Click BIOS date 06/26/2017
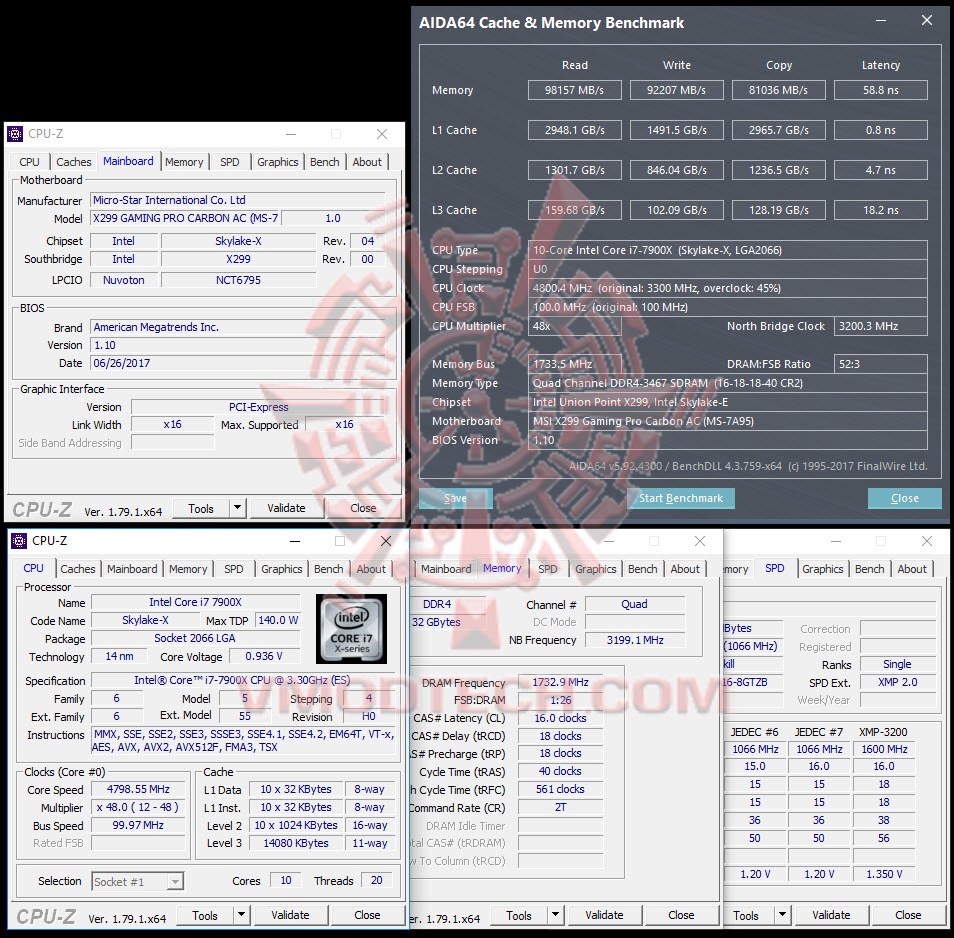The image size is (954, 938). point(238,363)
